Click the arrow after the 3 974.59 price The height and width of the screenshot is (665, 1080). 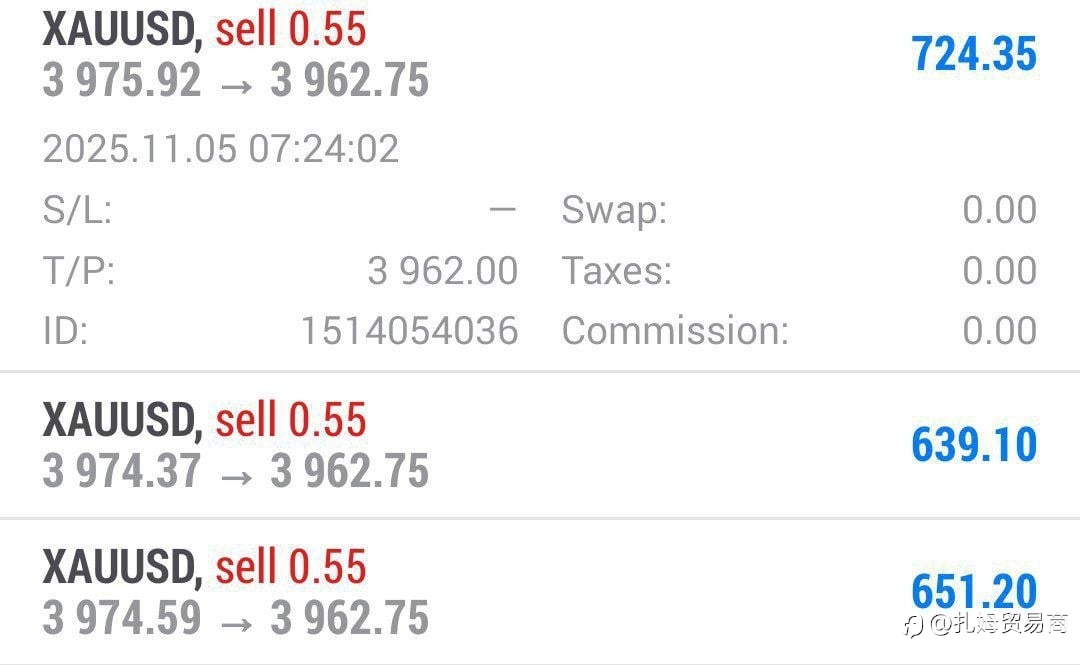coord(236,620)
